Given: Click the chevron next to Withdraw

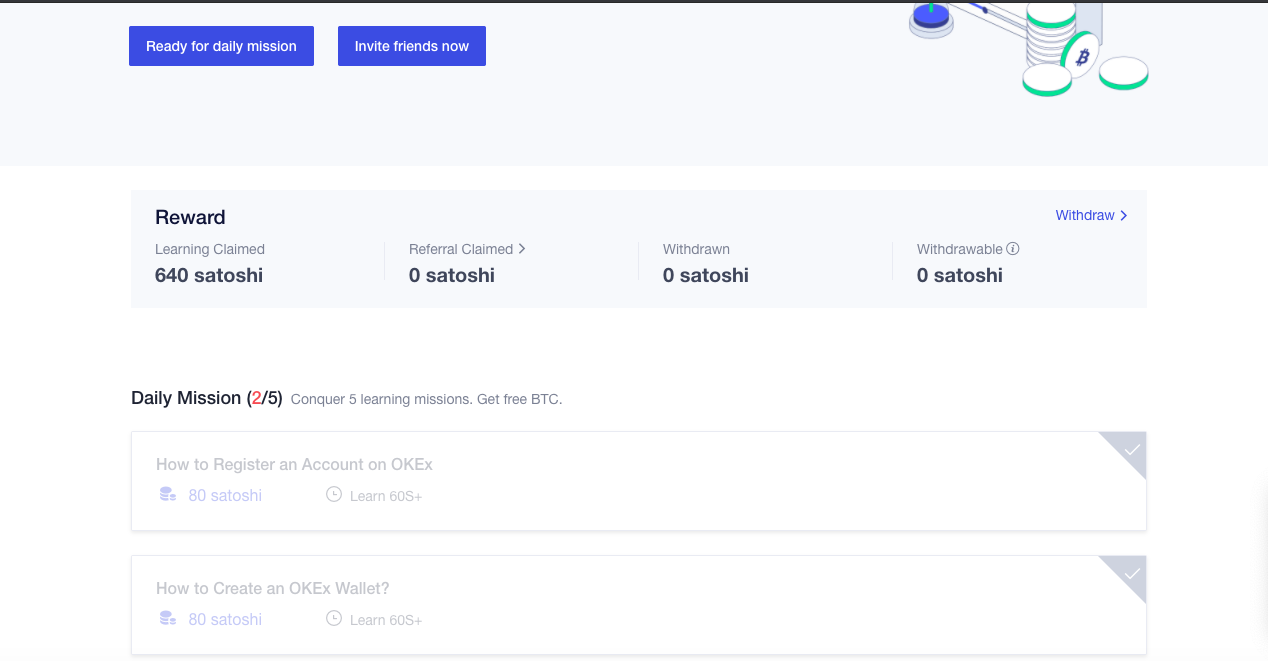Looking at the screenshot, I should point(1124,215).
